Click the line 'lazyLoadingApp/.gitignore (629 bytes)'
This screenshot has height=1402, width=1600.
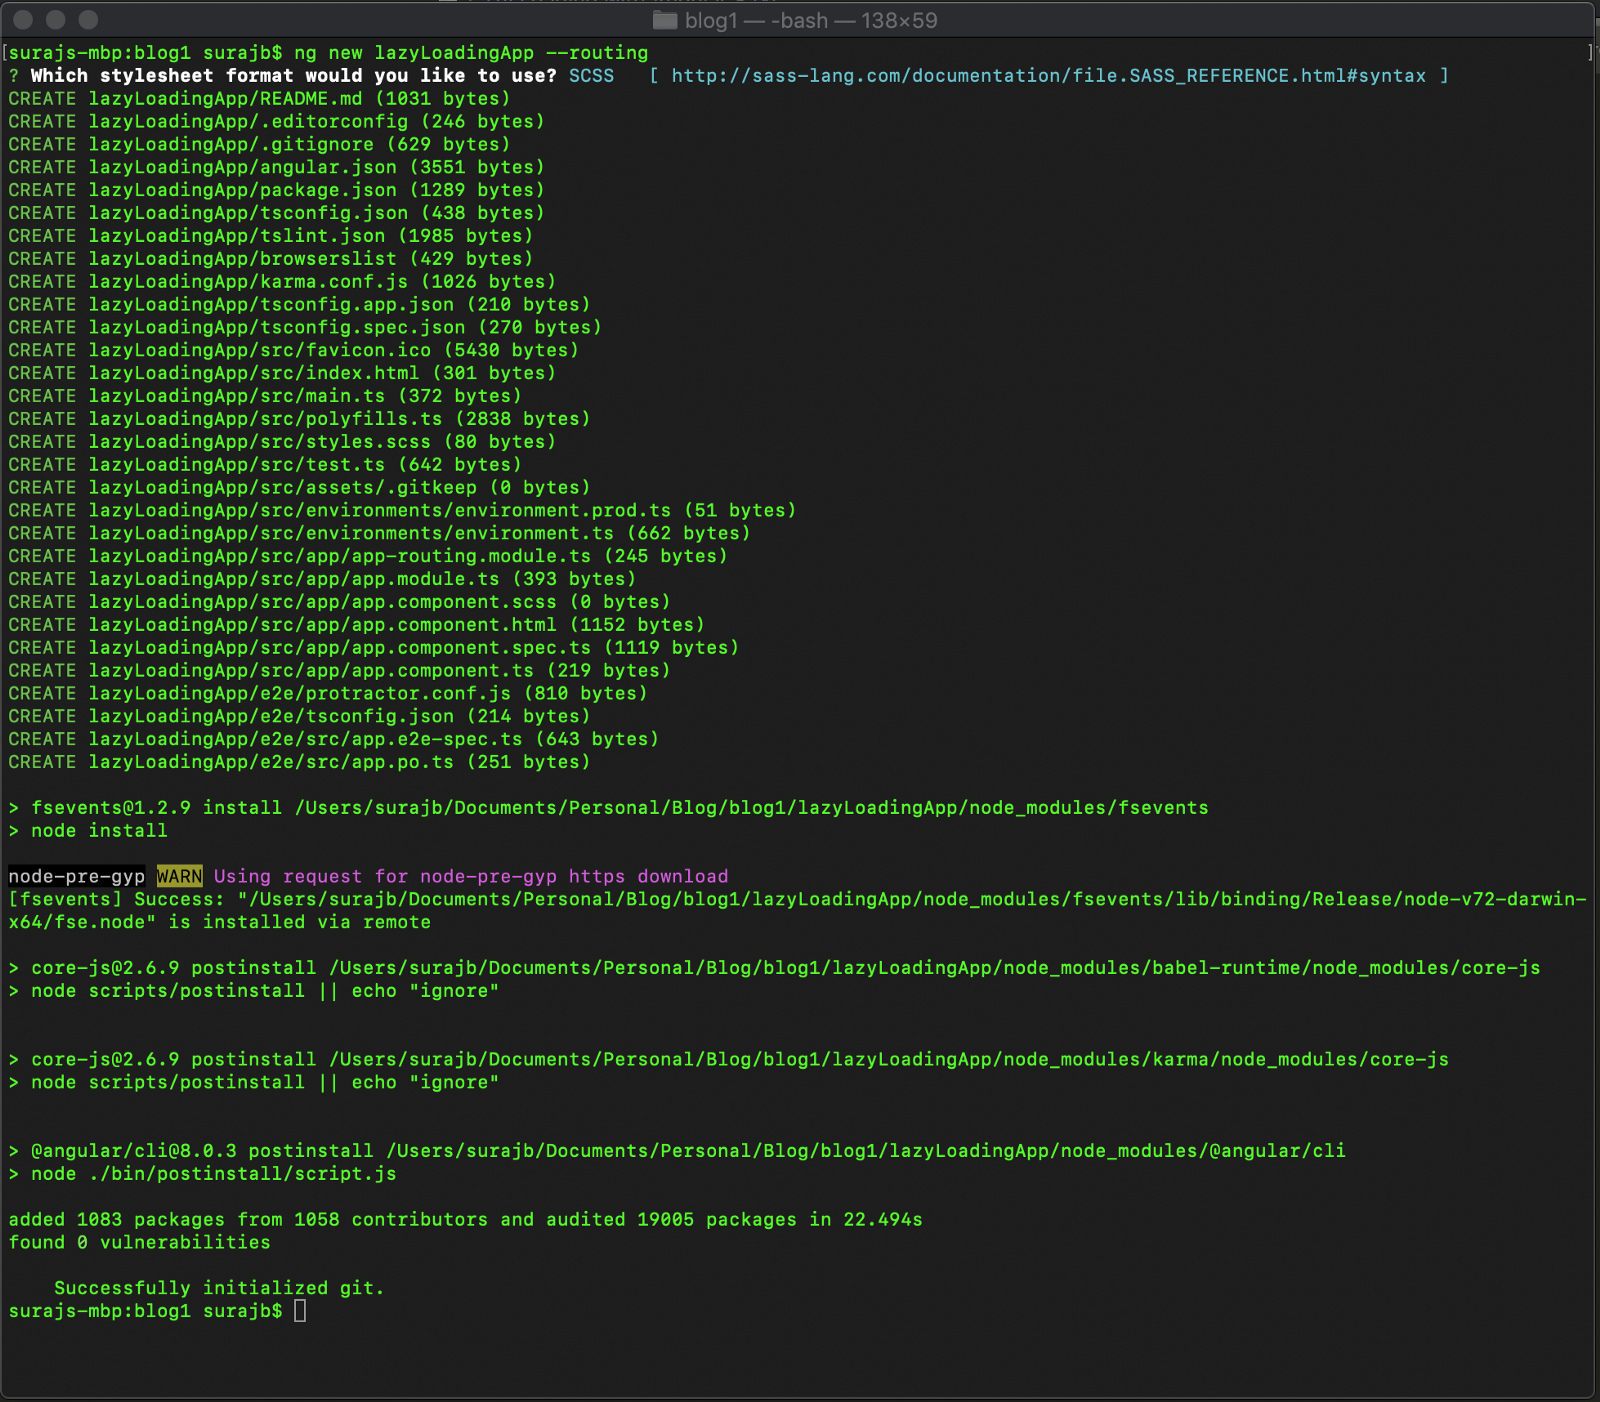click(x=300, y=145)
